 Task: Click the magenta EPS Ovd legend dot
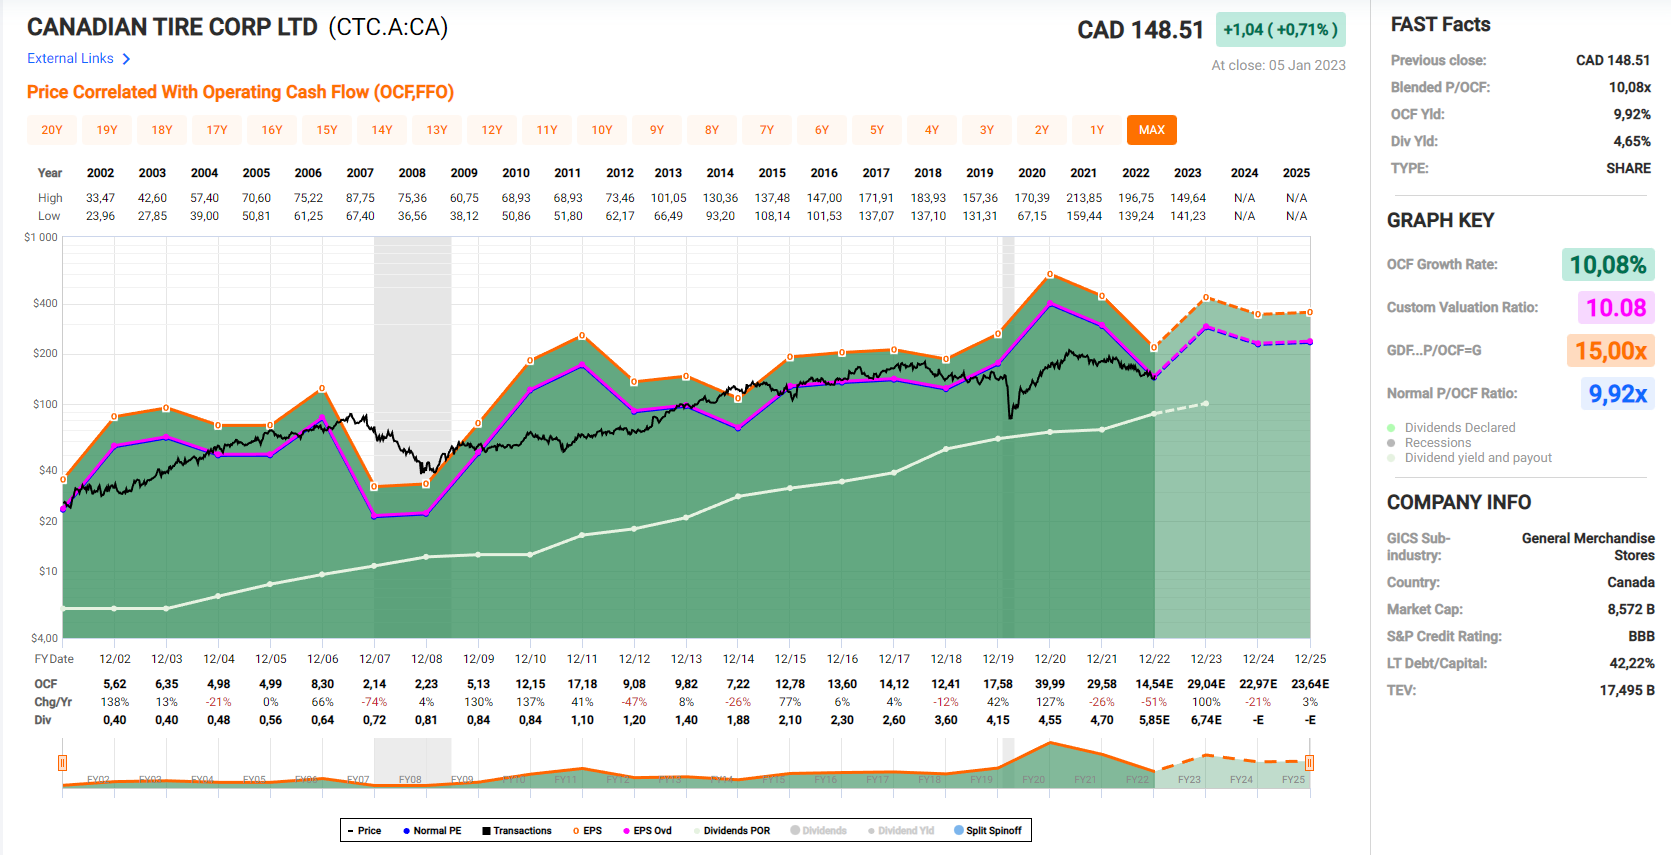click(627, 831)
